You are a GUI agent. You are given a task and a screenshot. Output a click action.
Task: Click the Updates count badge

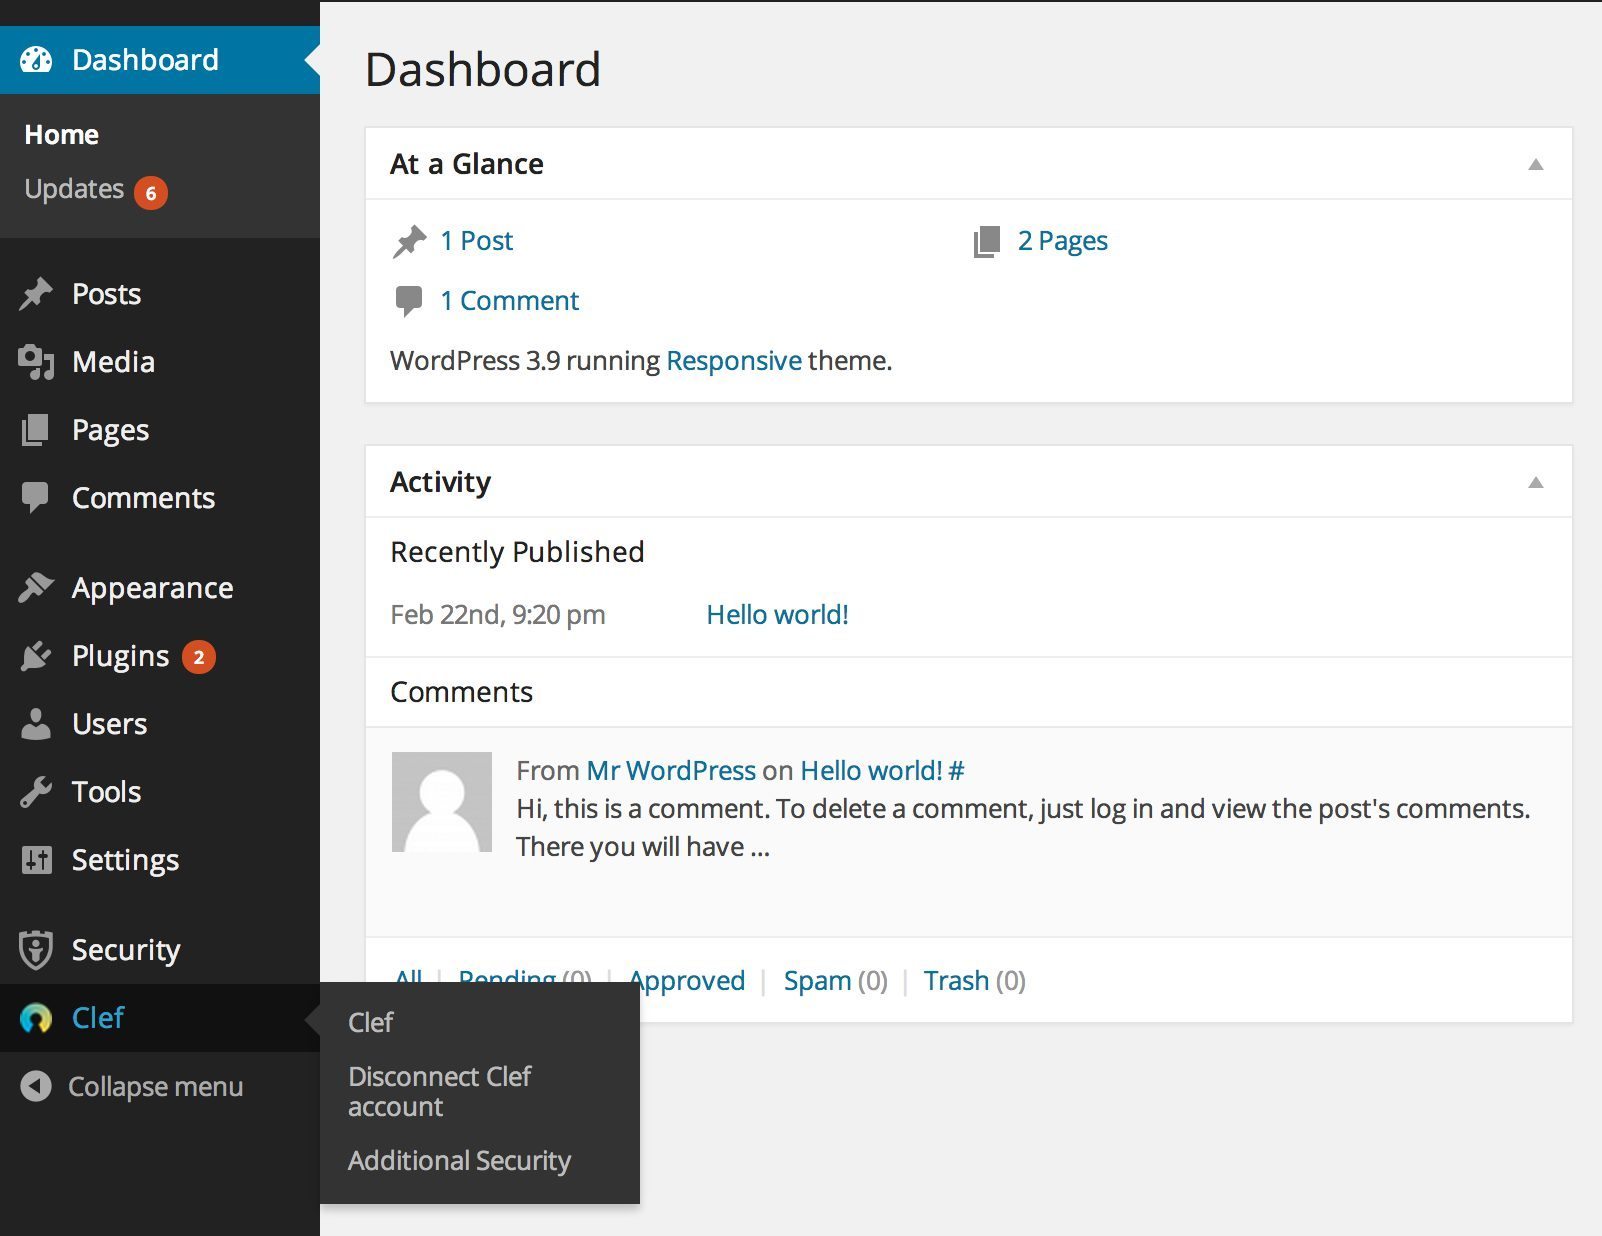tap(151, 193)
